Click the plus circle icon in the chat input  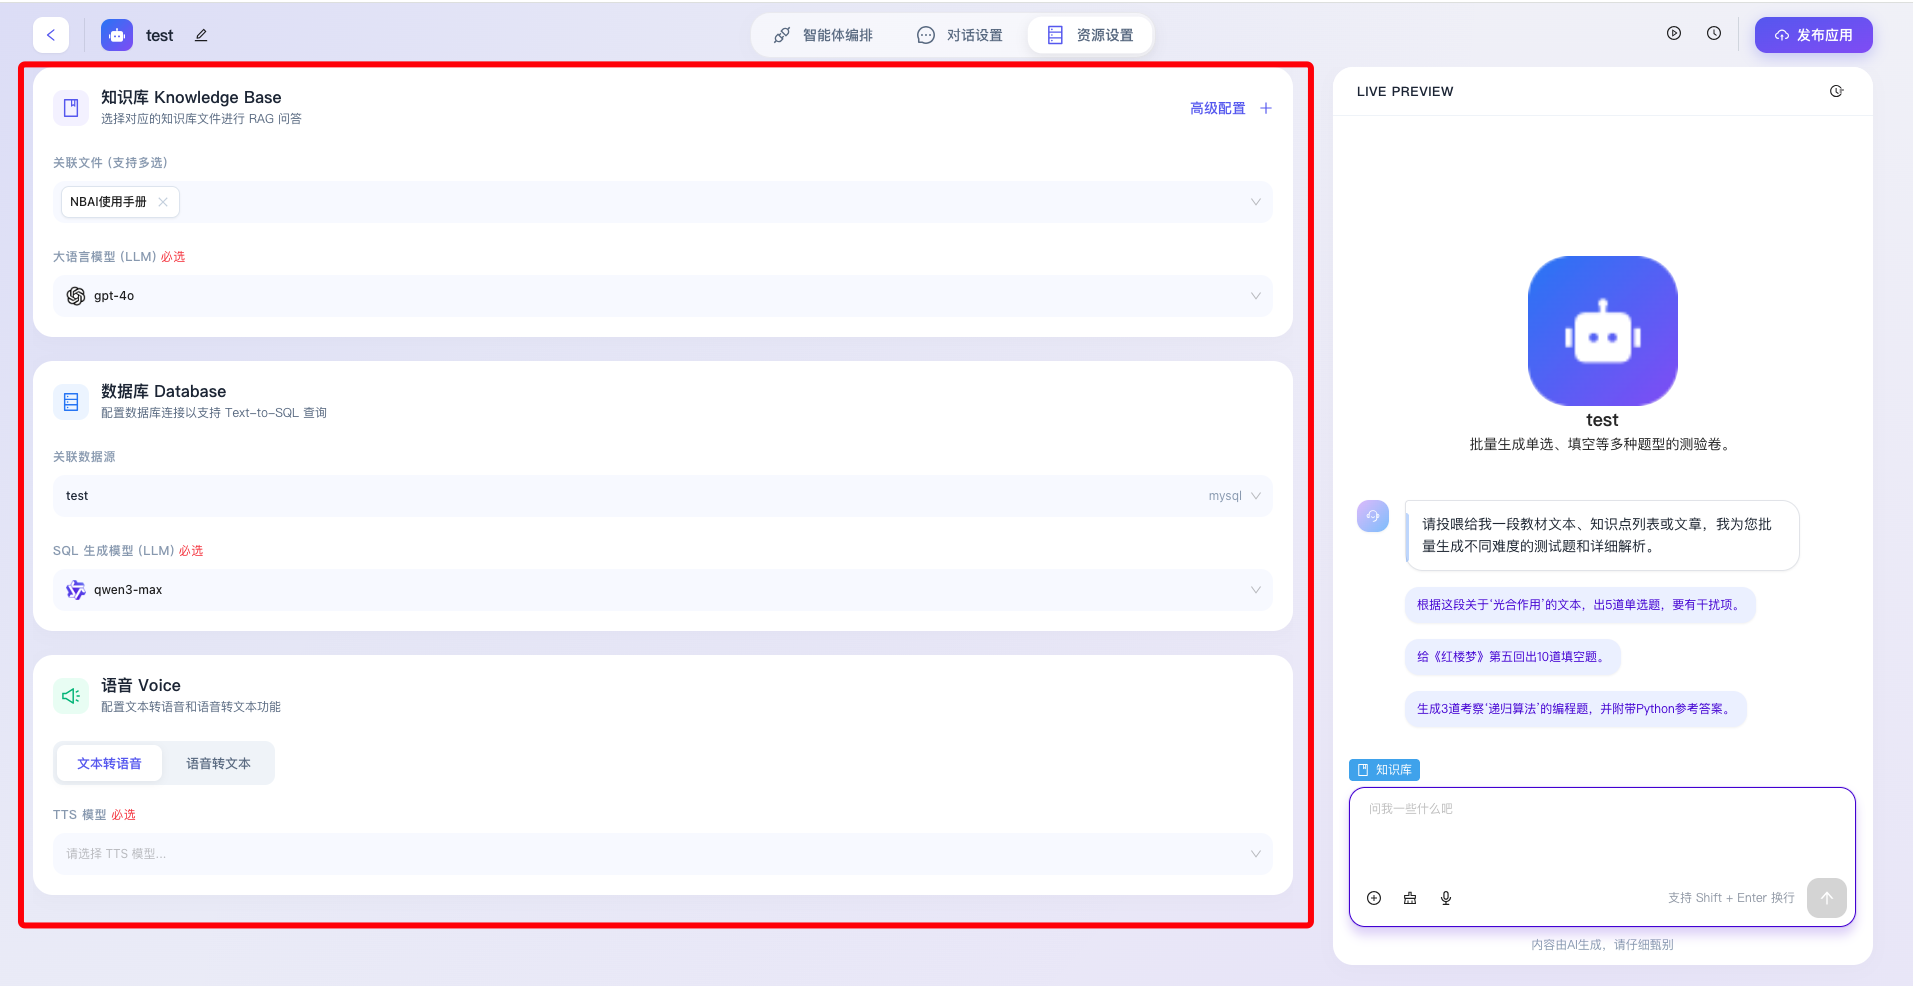click(1374, 898)
